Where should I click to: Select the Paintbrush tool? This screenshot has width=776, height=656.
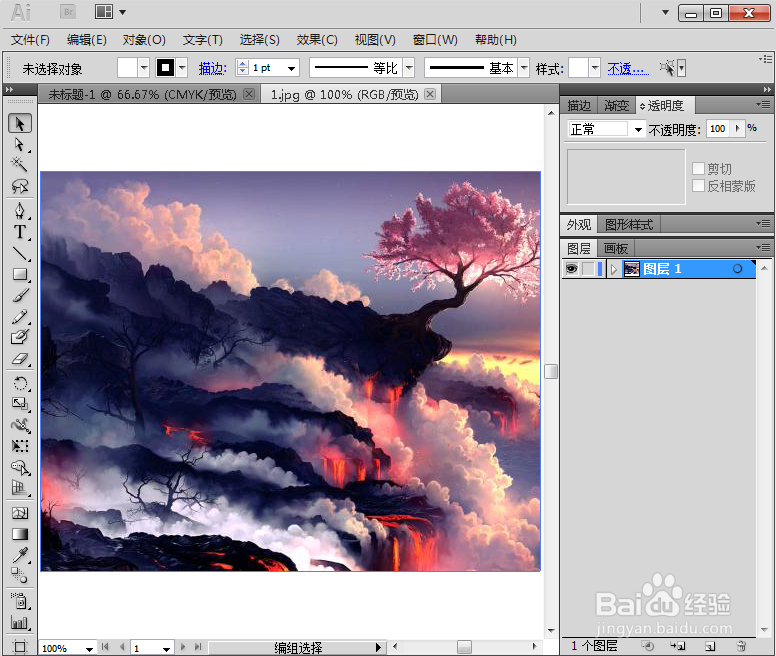[20, 295]
